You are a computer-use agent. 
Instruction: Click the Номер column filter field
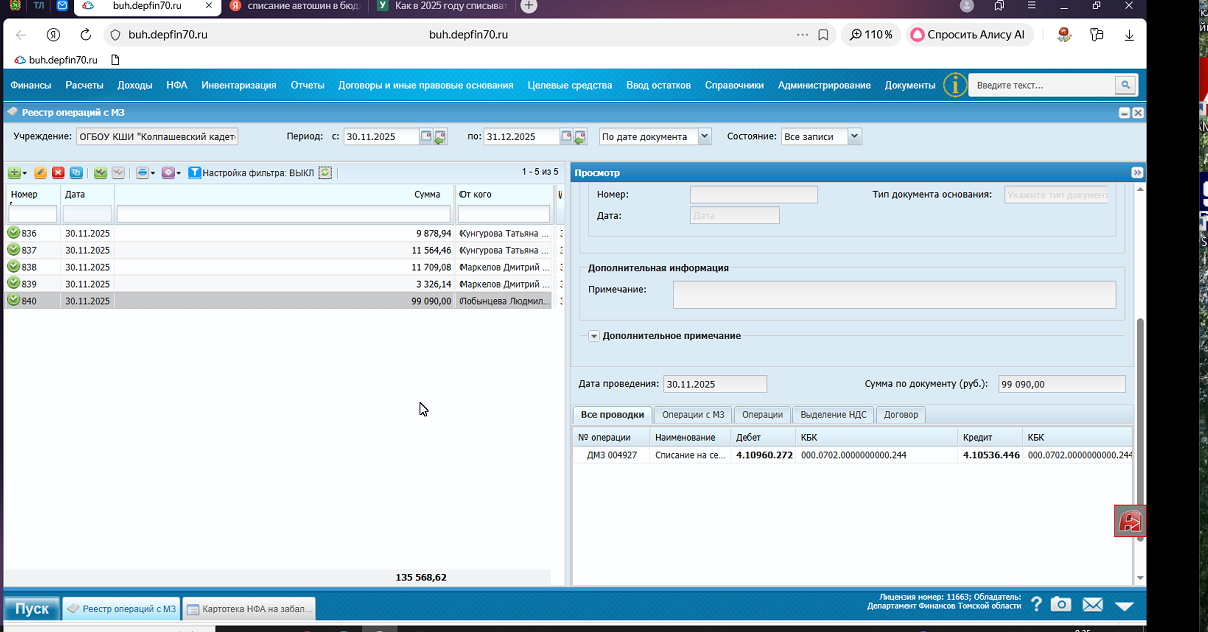point(32,214)
